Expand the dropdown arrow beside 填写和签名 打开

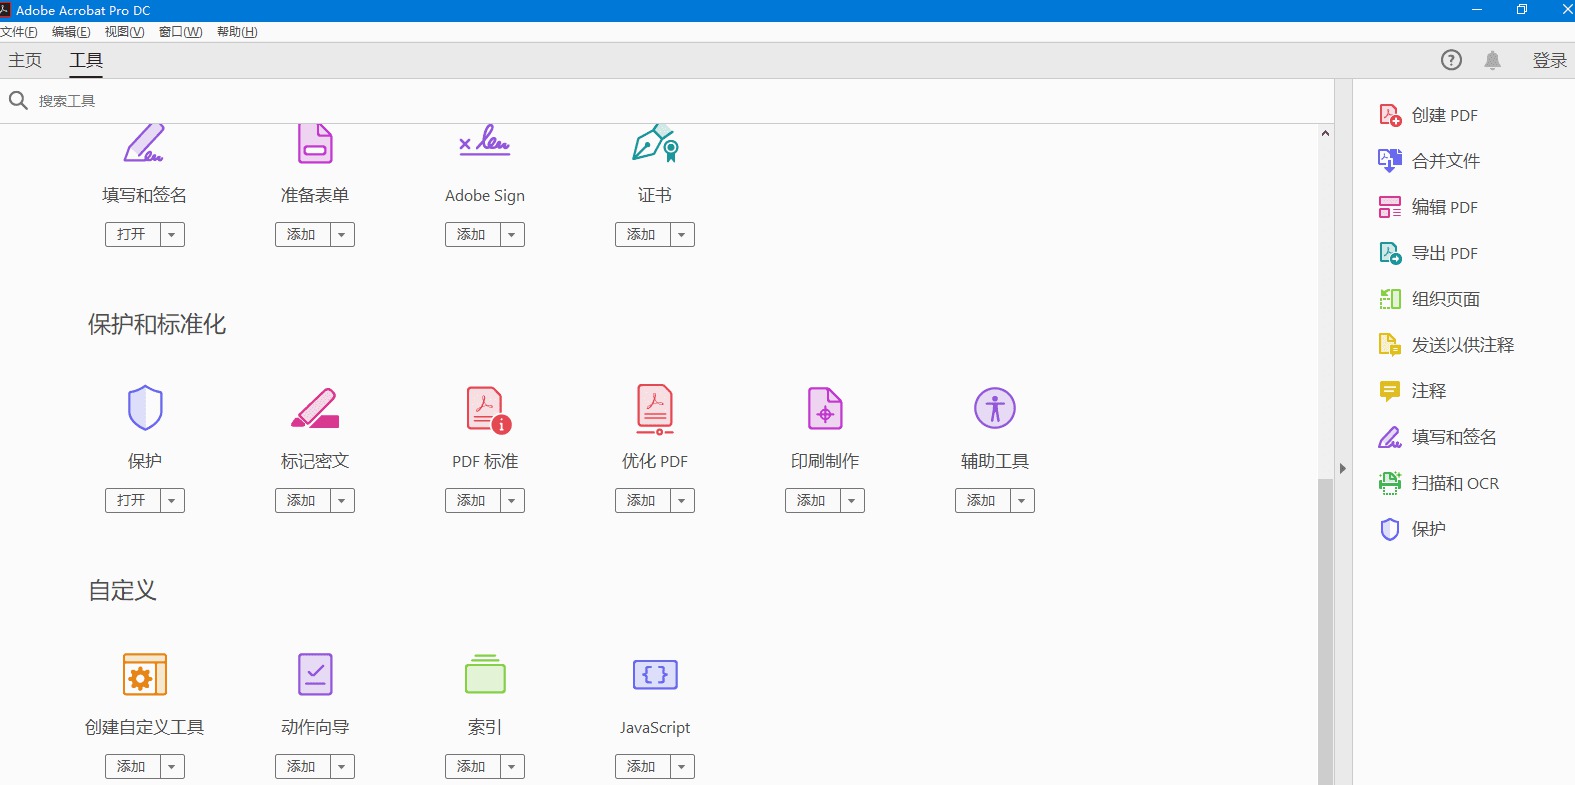(172, 235)
